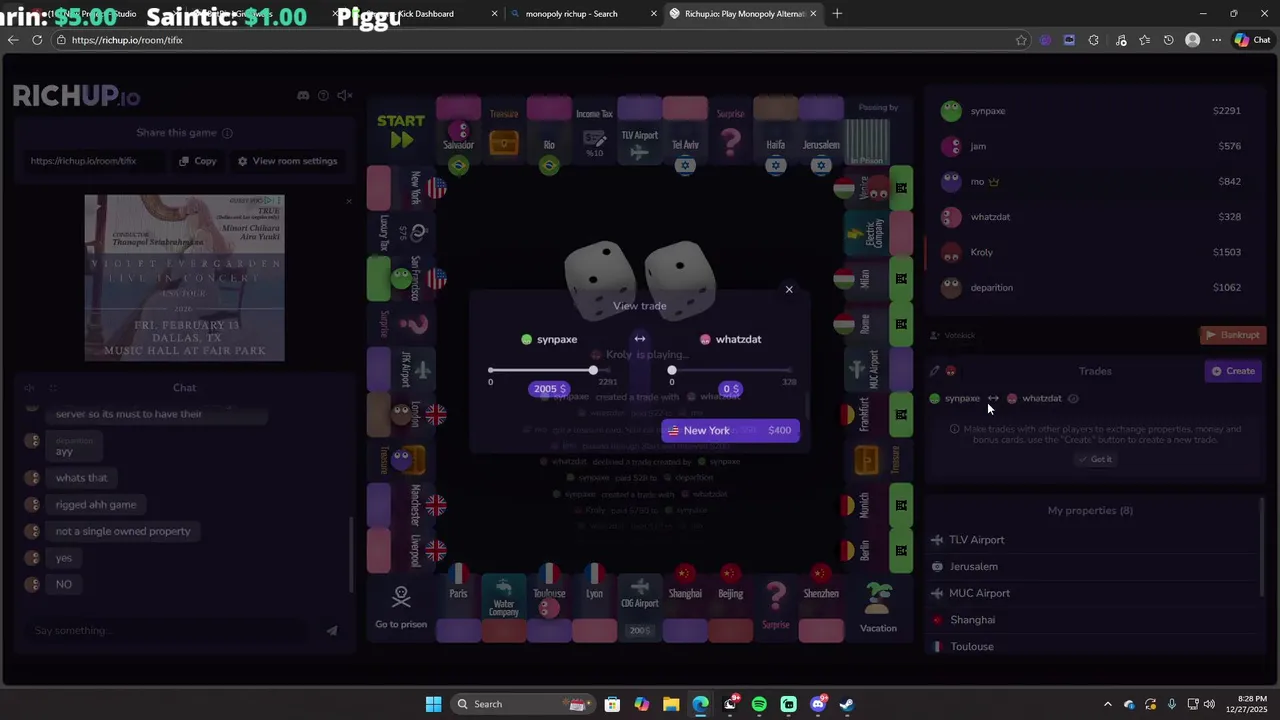Open TLV Airport in My properties
This screenshot has width=1280, height=720.
1090,540
